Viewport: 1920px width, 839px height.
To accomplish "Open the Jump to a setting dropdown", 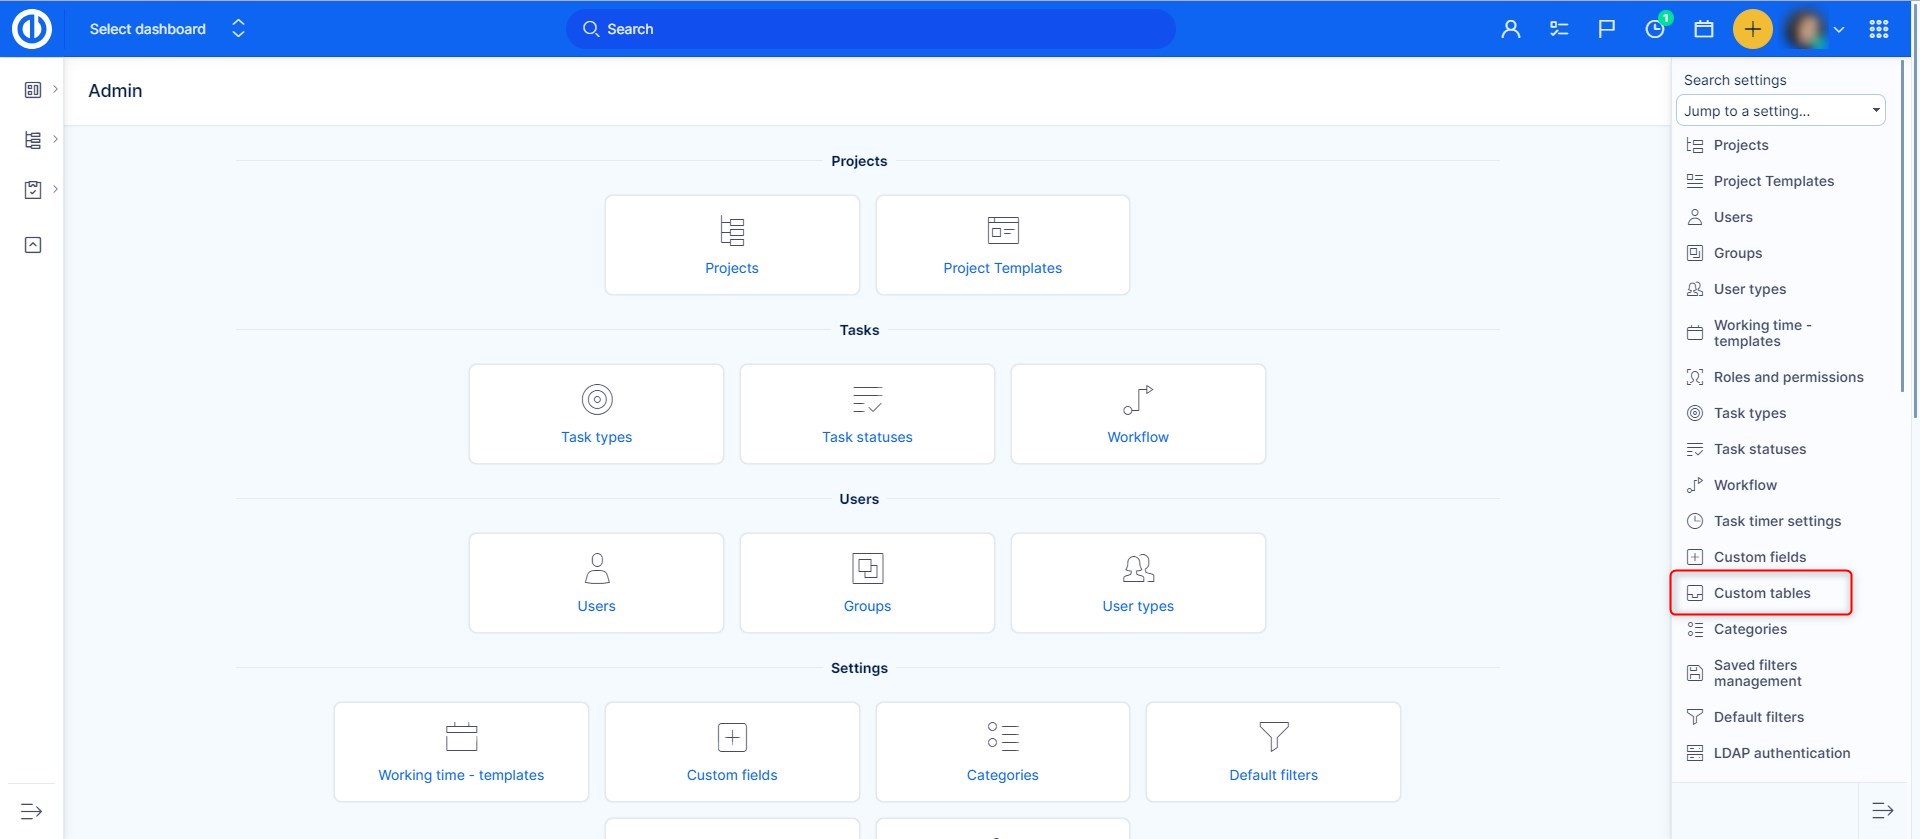I will pyautogui.click(x=1780, y=111).
